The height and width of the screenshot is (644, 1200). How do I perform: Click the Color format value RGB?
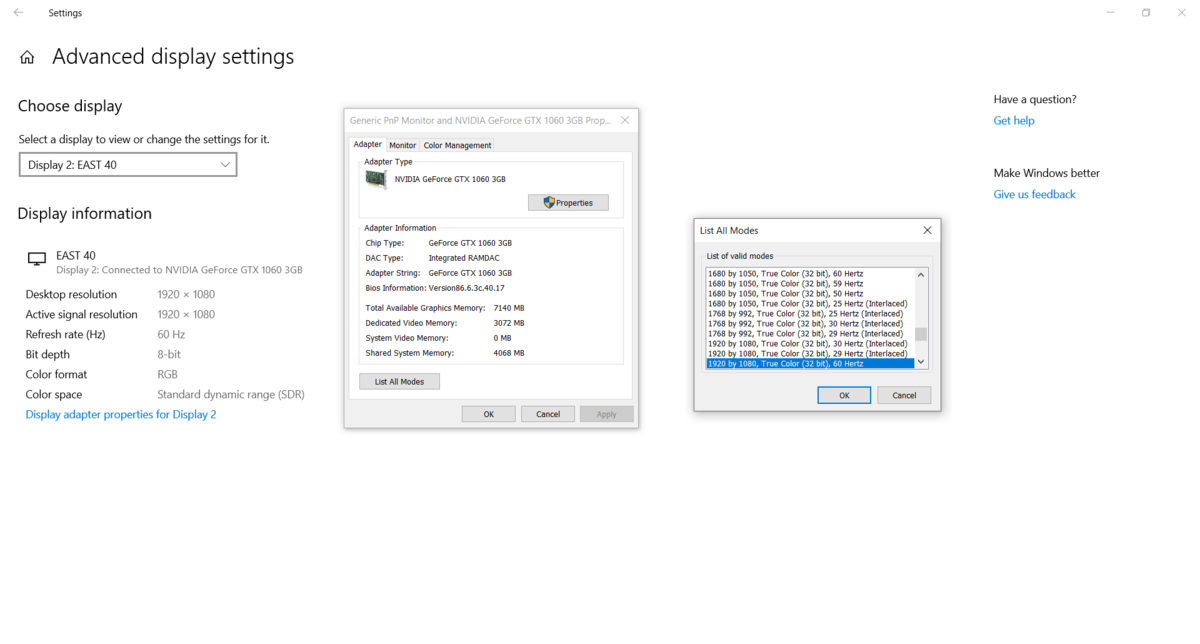[168, 374]
